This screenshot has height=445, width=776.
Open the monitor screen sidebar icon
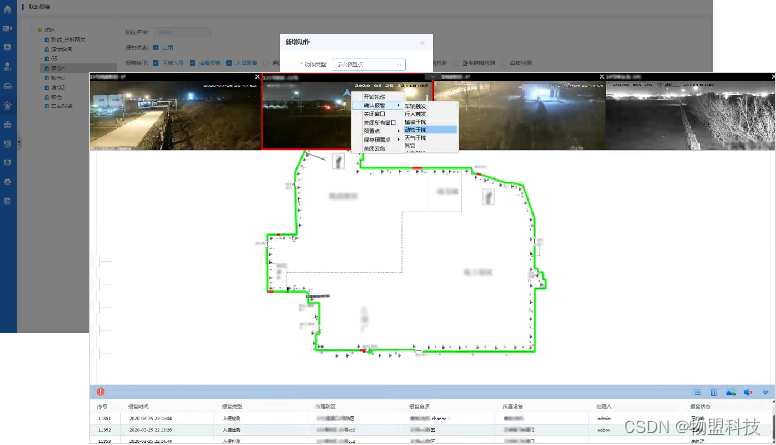click(x=7, y=48)
